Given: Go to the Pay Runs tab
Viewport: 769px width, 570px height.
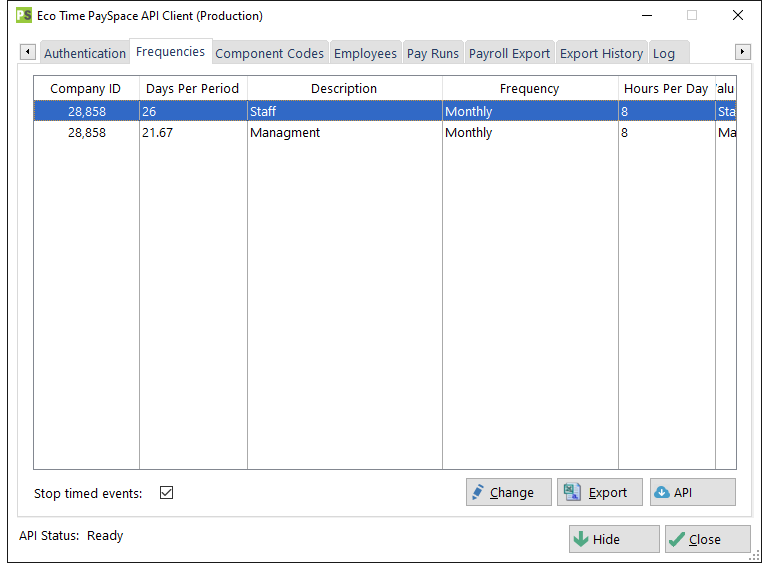Looking at the screenshot, I should point(433,53).
